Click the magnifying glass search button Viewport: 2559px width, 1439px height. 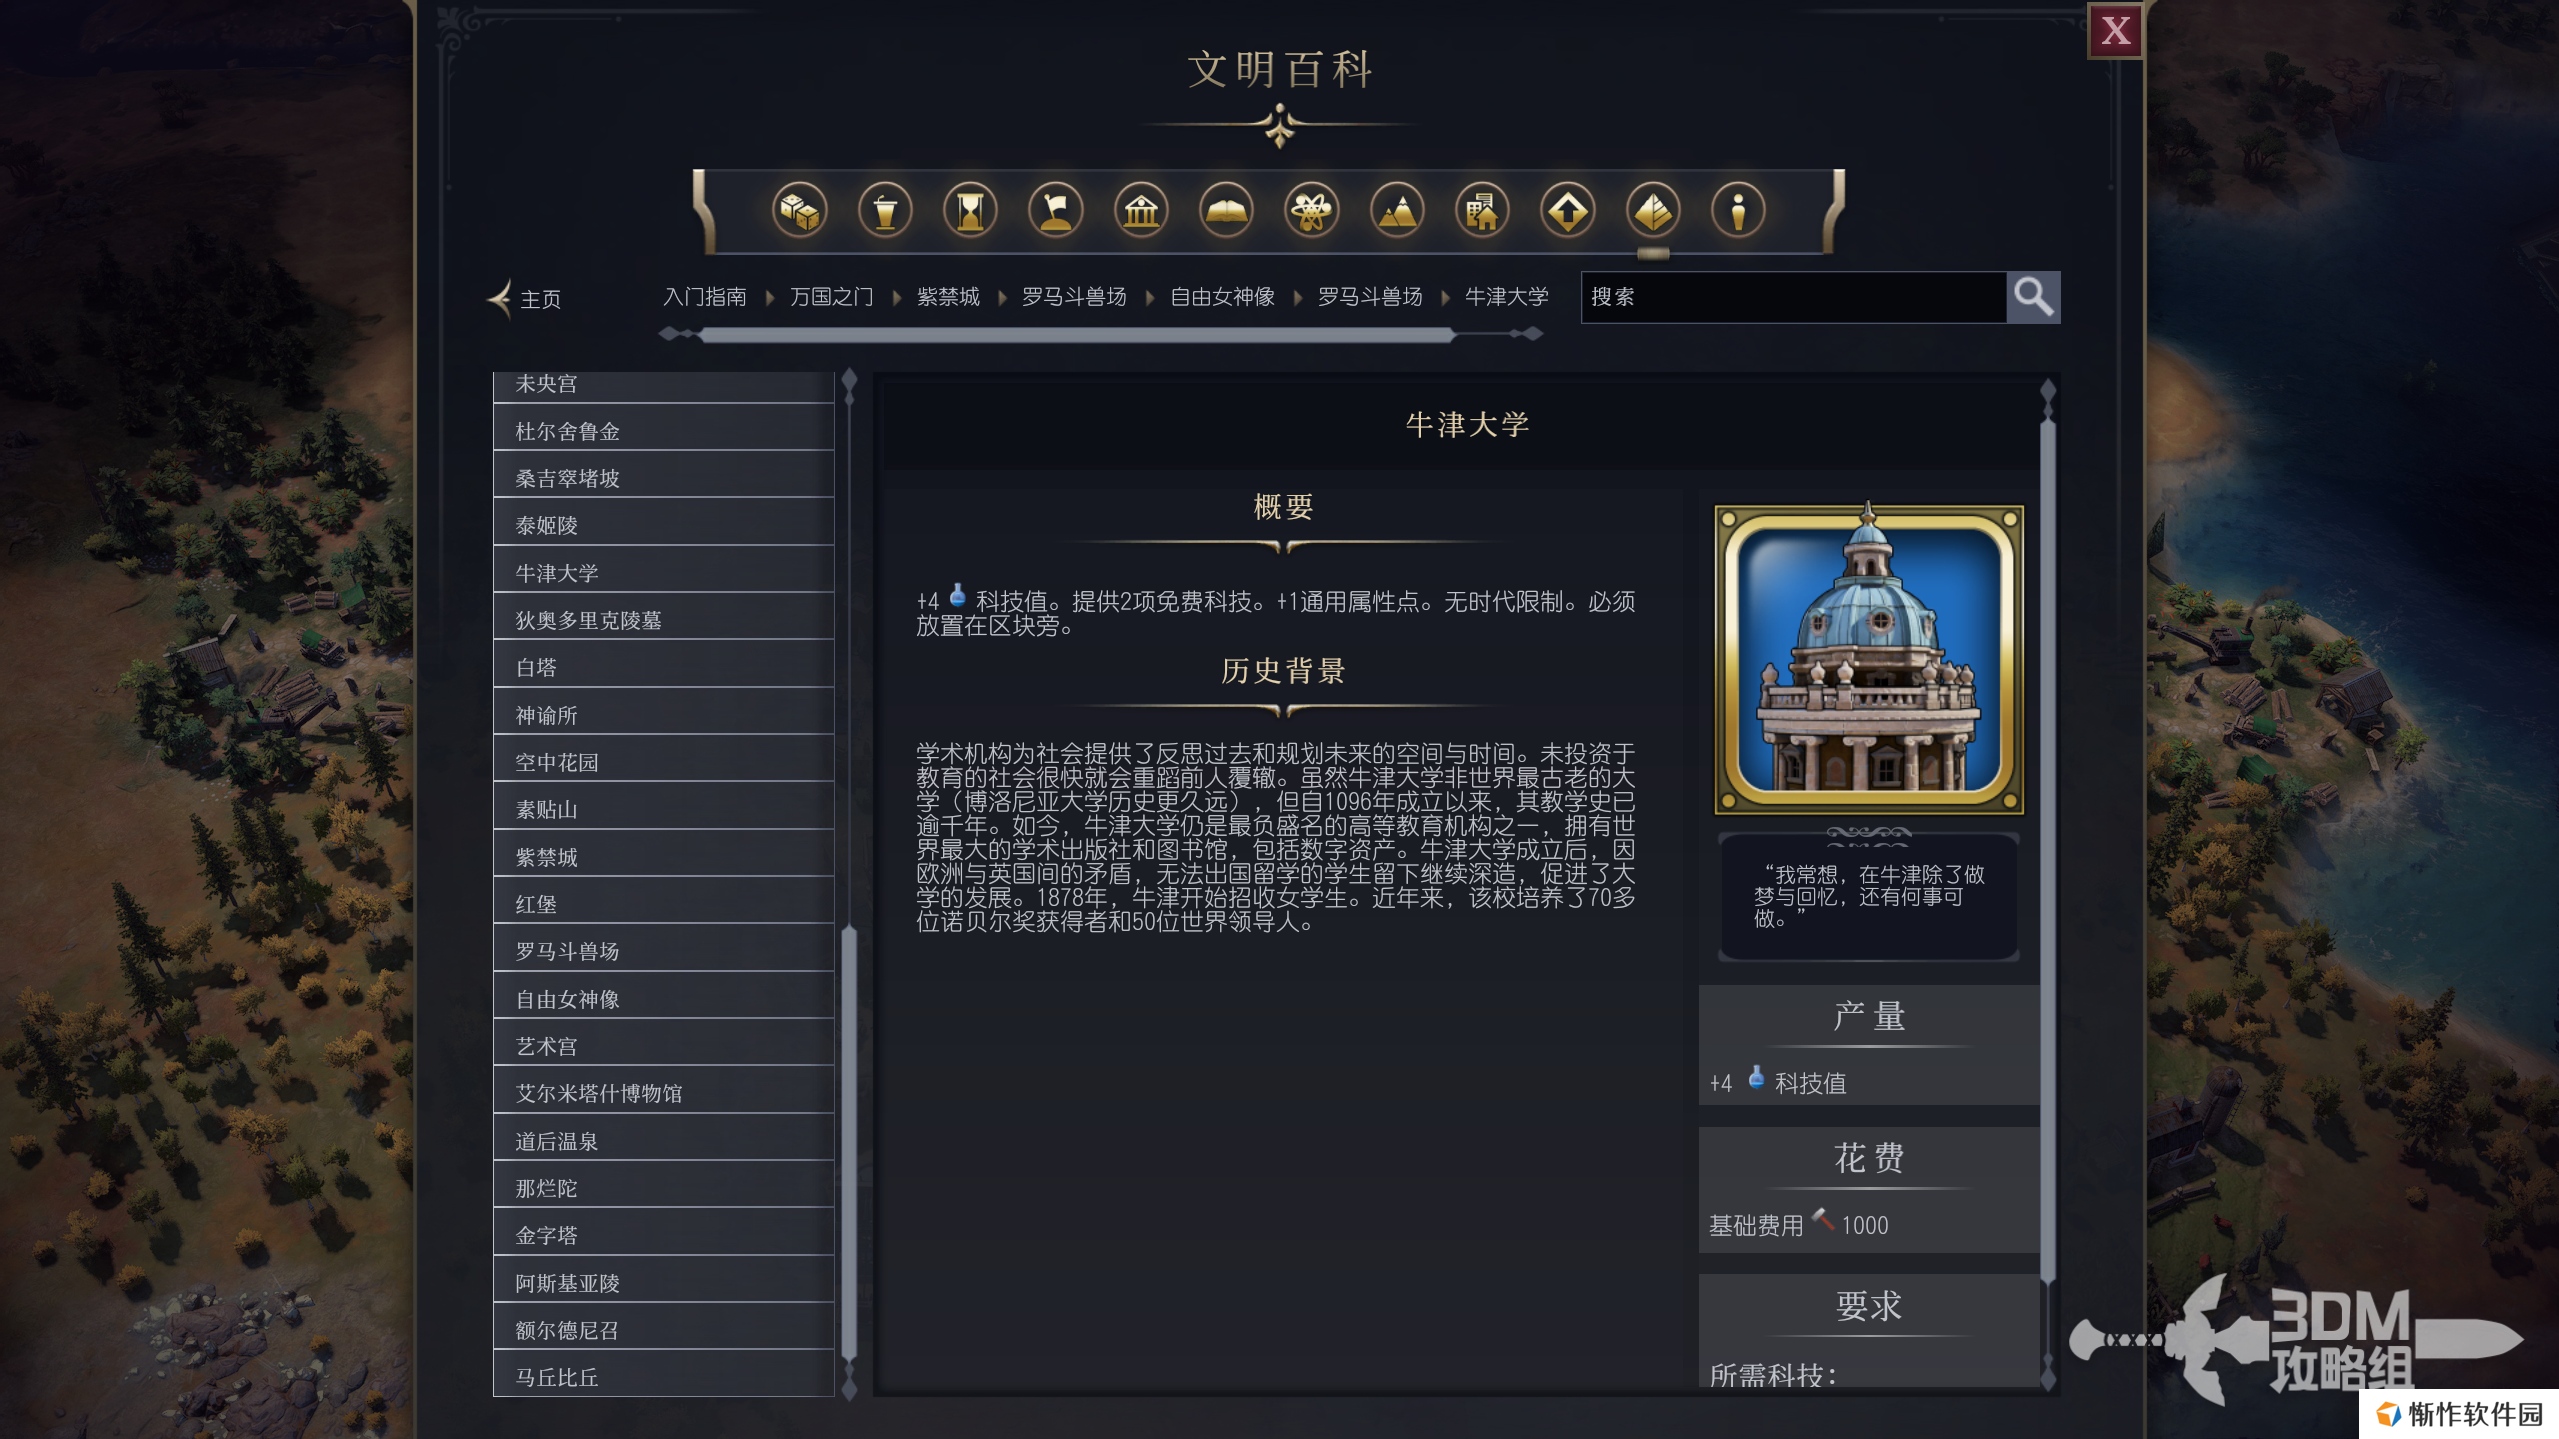(x=2033, y=297)
